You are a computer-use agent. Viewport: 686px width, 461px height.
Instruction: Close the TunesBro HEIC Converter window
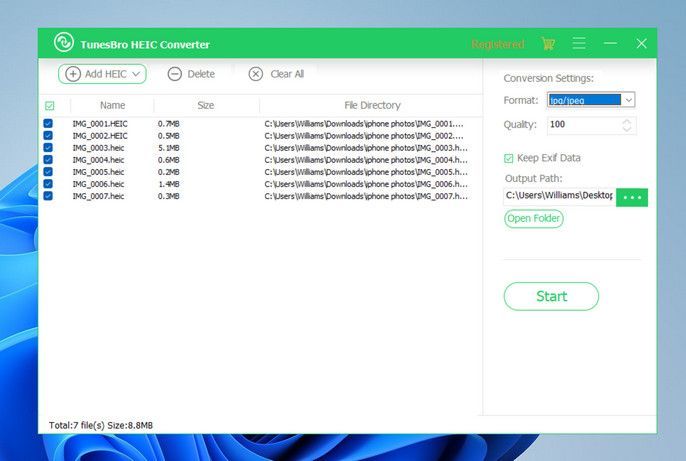coord(641,43)
